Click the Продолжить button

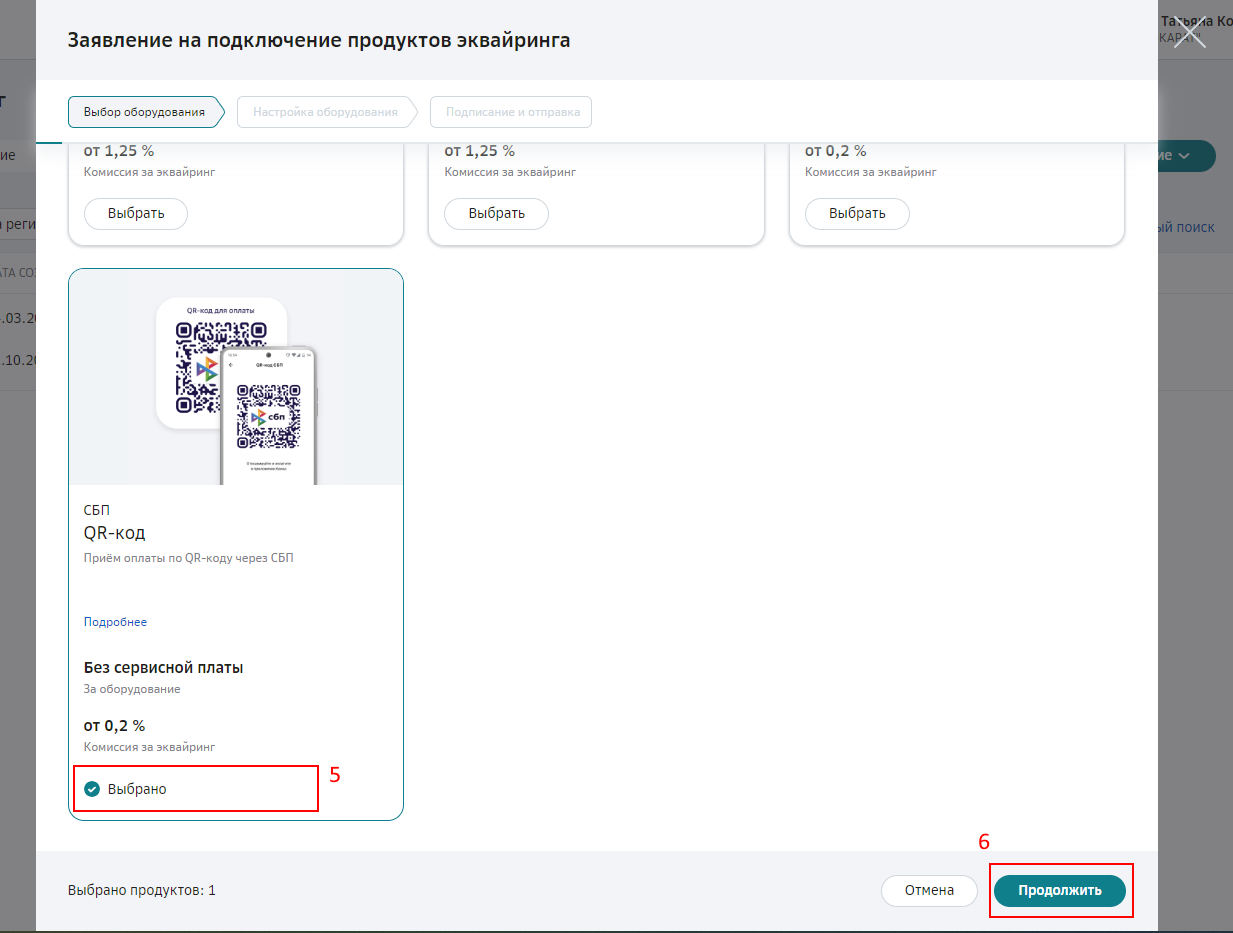(1060, 890)
